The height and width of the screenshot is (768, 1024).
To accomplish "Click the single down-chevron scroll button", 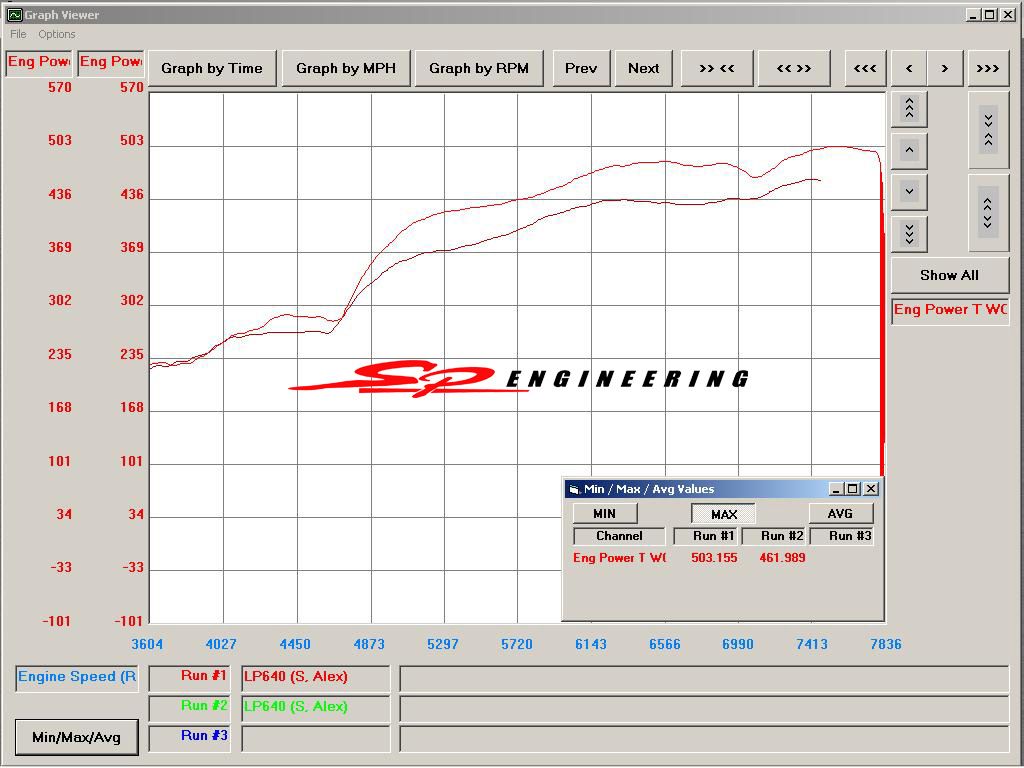I will pos(909,192).
